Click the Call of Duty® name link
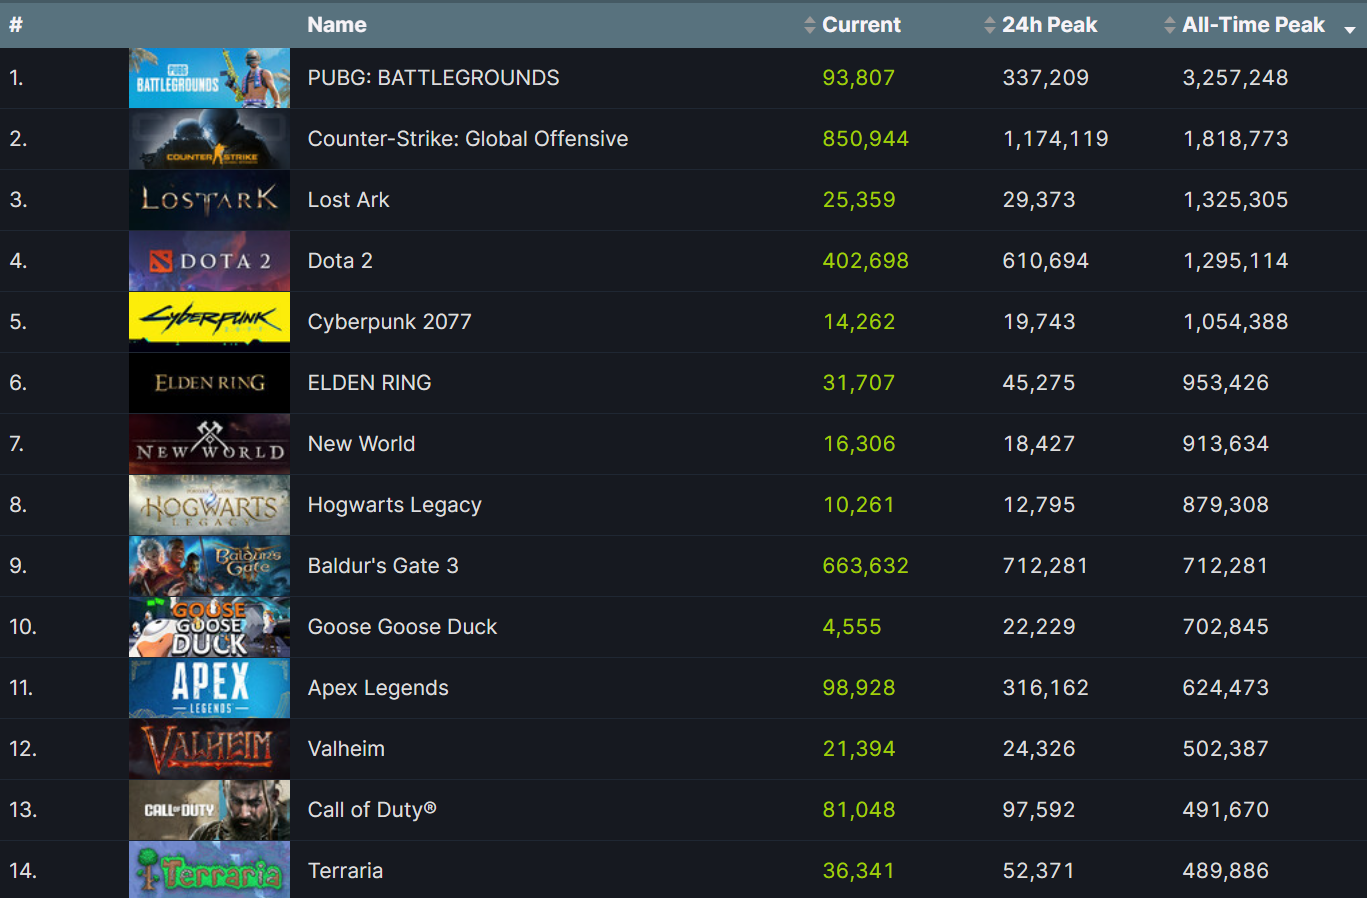This screenshot has height=898, width=1367. pyautogui.click(x=372, y=810)
